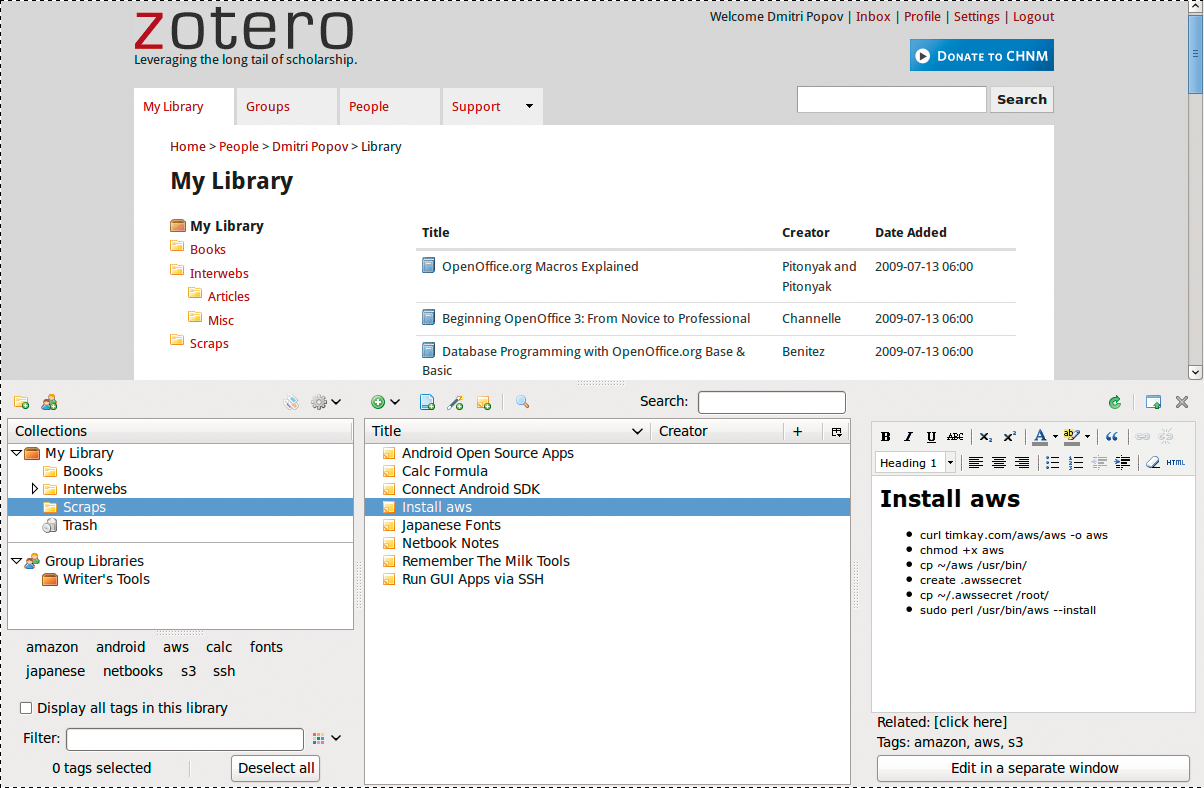Viewport: 1204px width, 788px height.
Task: Align note text right
Action: [1021, 462]
